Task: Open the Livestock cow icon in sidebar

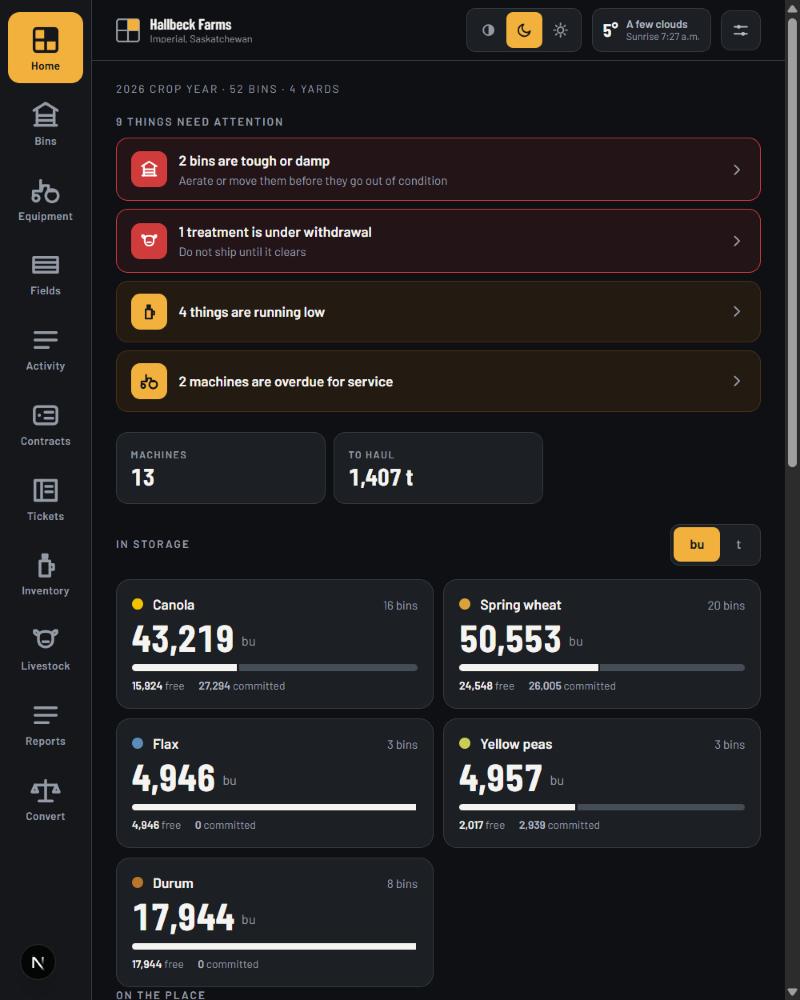Action: point(45,638)
